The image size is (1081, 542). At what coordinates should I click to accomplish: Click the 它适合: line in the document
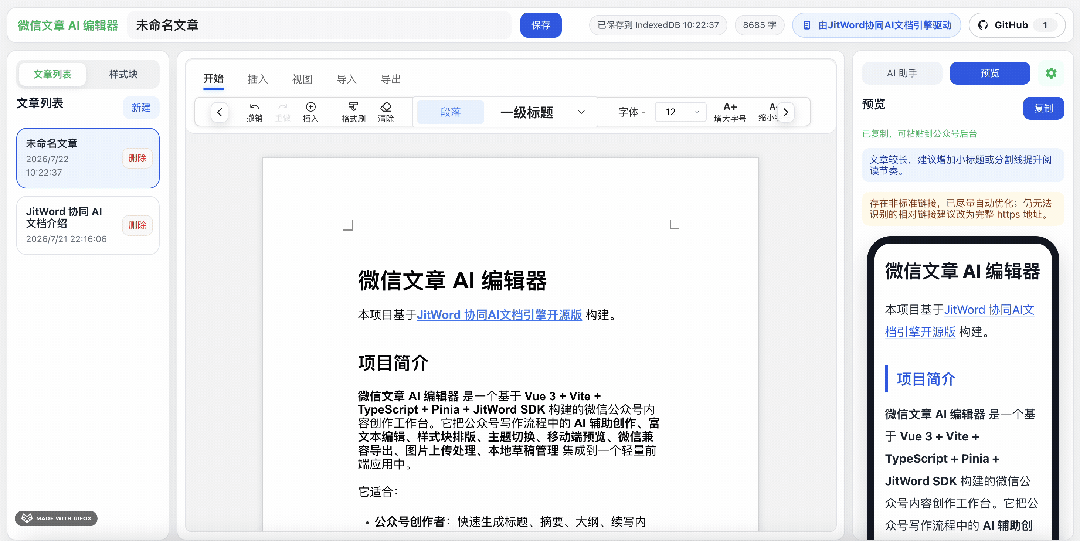pyautogui.click(x=378, y=492)
